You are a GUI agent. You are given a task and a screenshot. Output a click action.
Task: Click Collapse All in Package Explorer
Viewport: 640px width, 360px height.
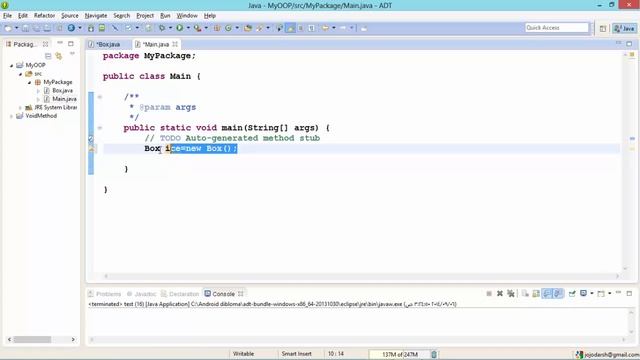[48, 56]
